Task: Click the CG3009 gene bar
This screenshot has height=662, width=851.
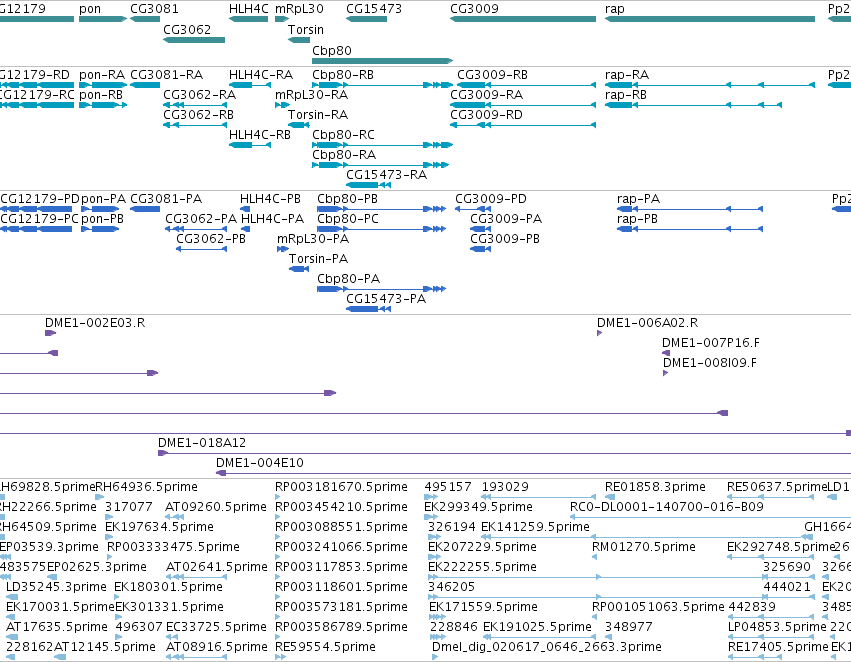Action: click(x=523, y=19)
